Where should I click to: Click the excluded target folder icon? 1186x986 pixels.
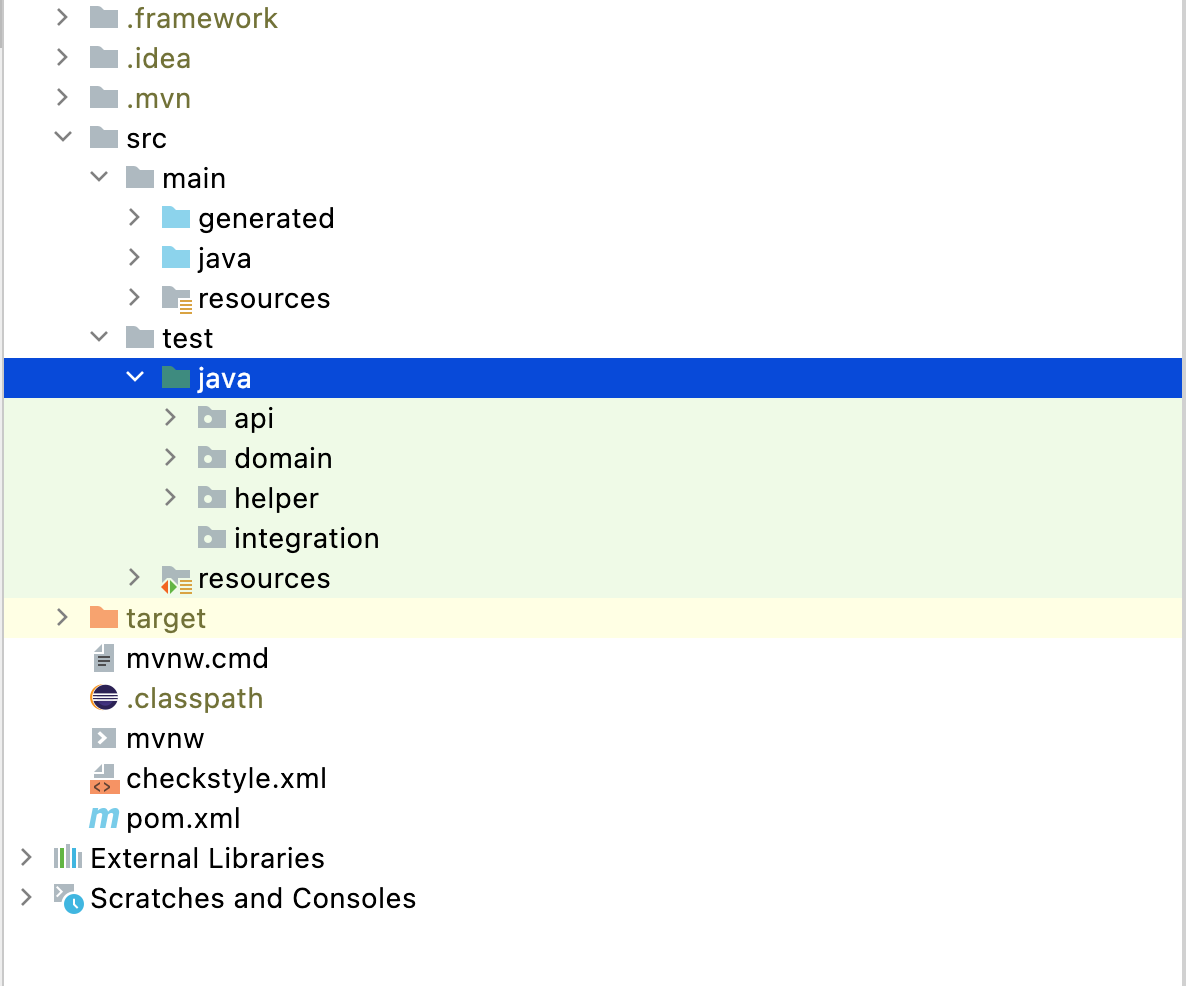[x=103, y=618]
